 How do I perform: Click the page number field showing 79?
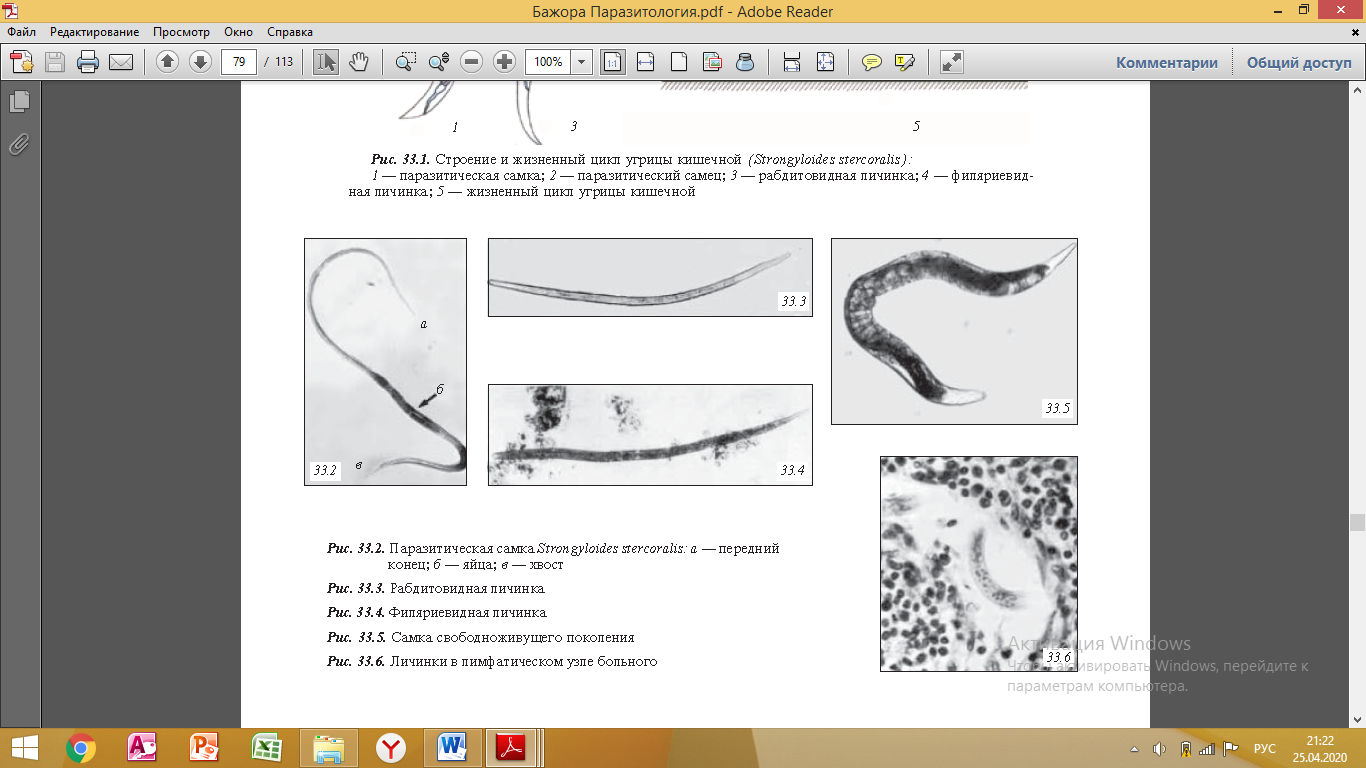tap(239, 62)
